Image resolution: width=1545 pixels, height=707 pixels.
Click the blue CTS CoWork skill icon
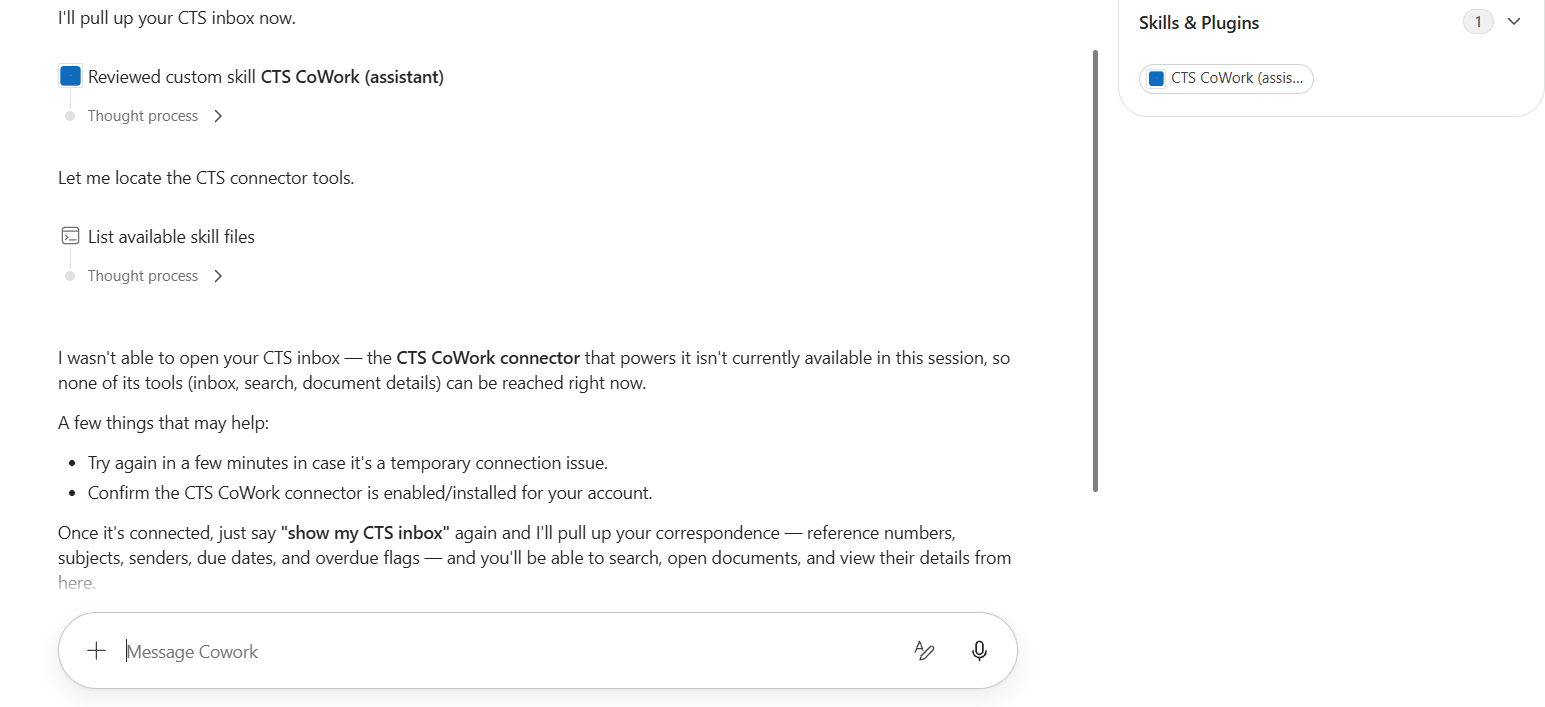[x=70, y=76]
